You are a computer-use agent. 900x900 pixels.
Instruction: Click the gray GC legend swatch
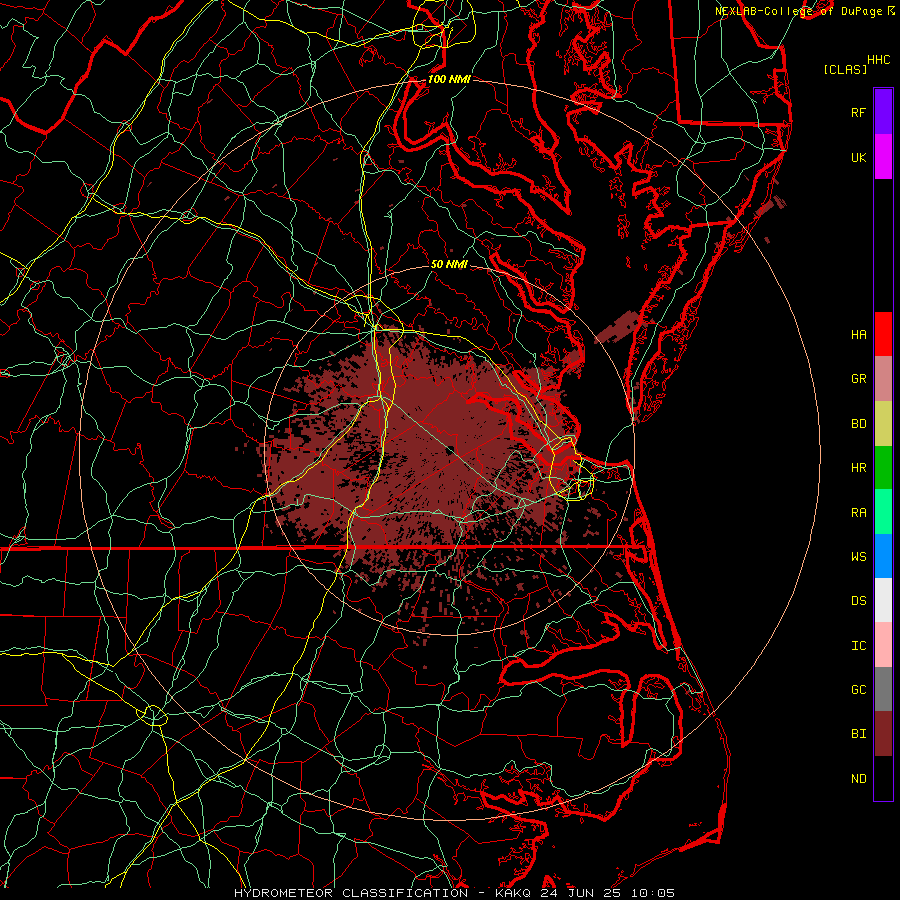(883, 689)
